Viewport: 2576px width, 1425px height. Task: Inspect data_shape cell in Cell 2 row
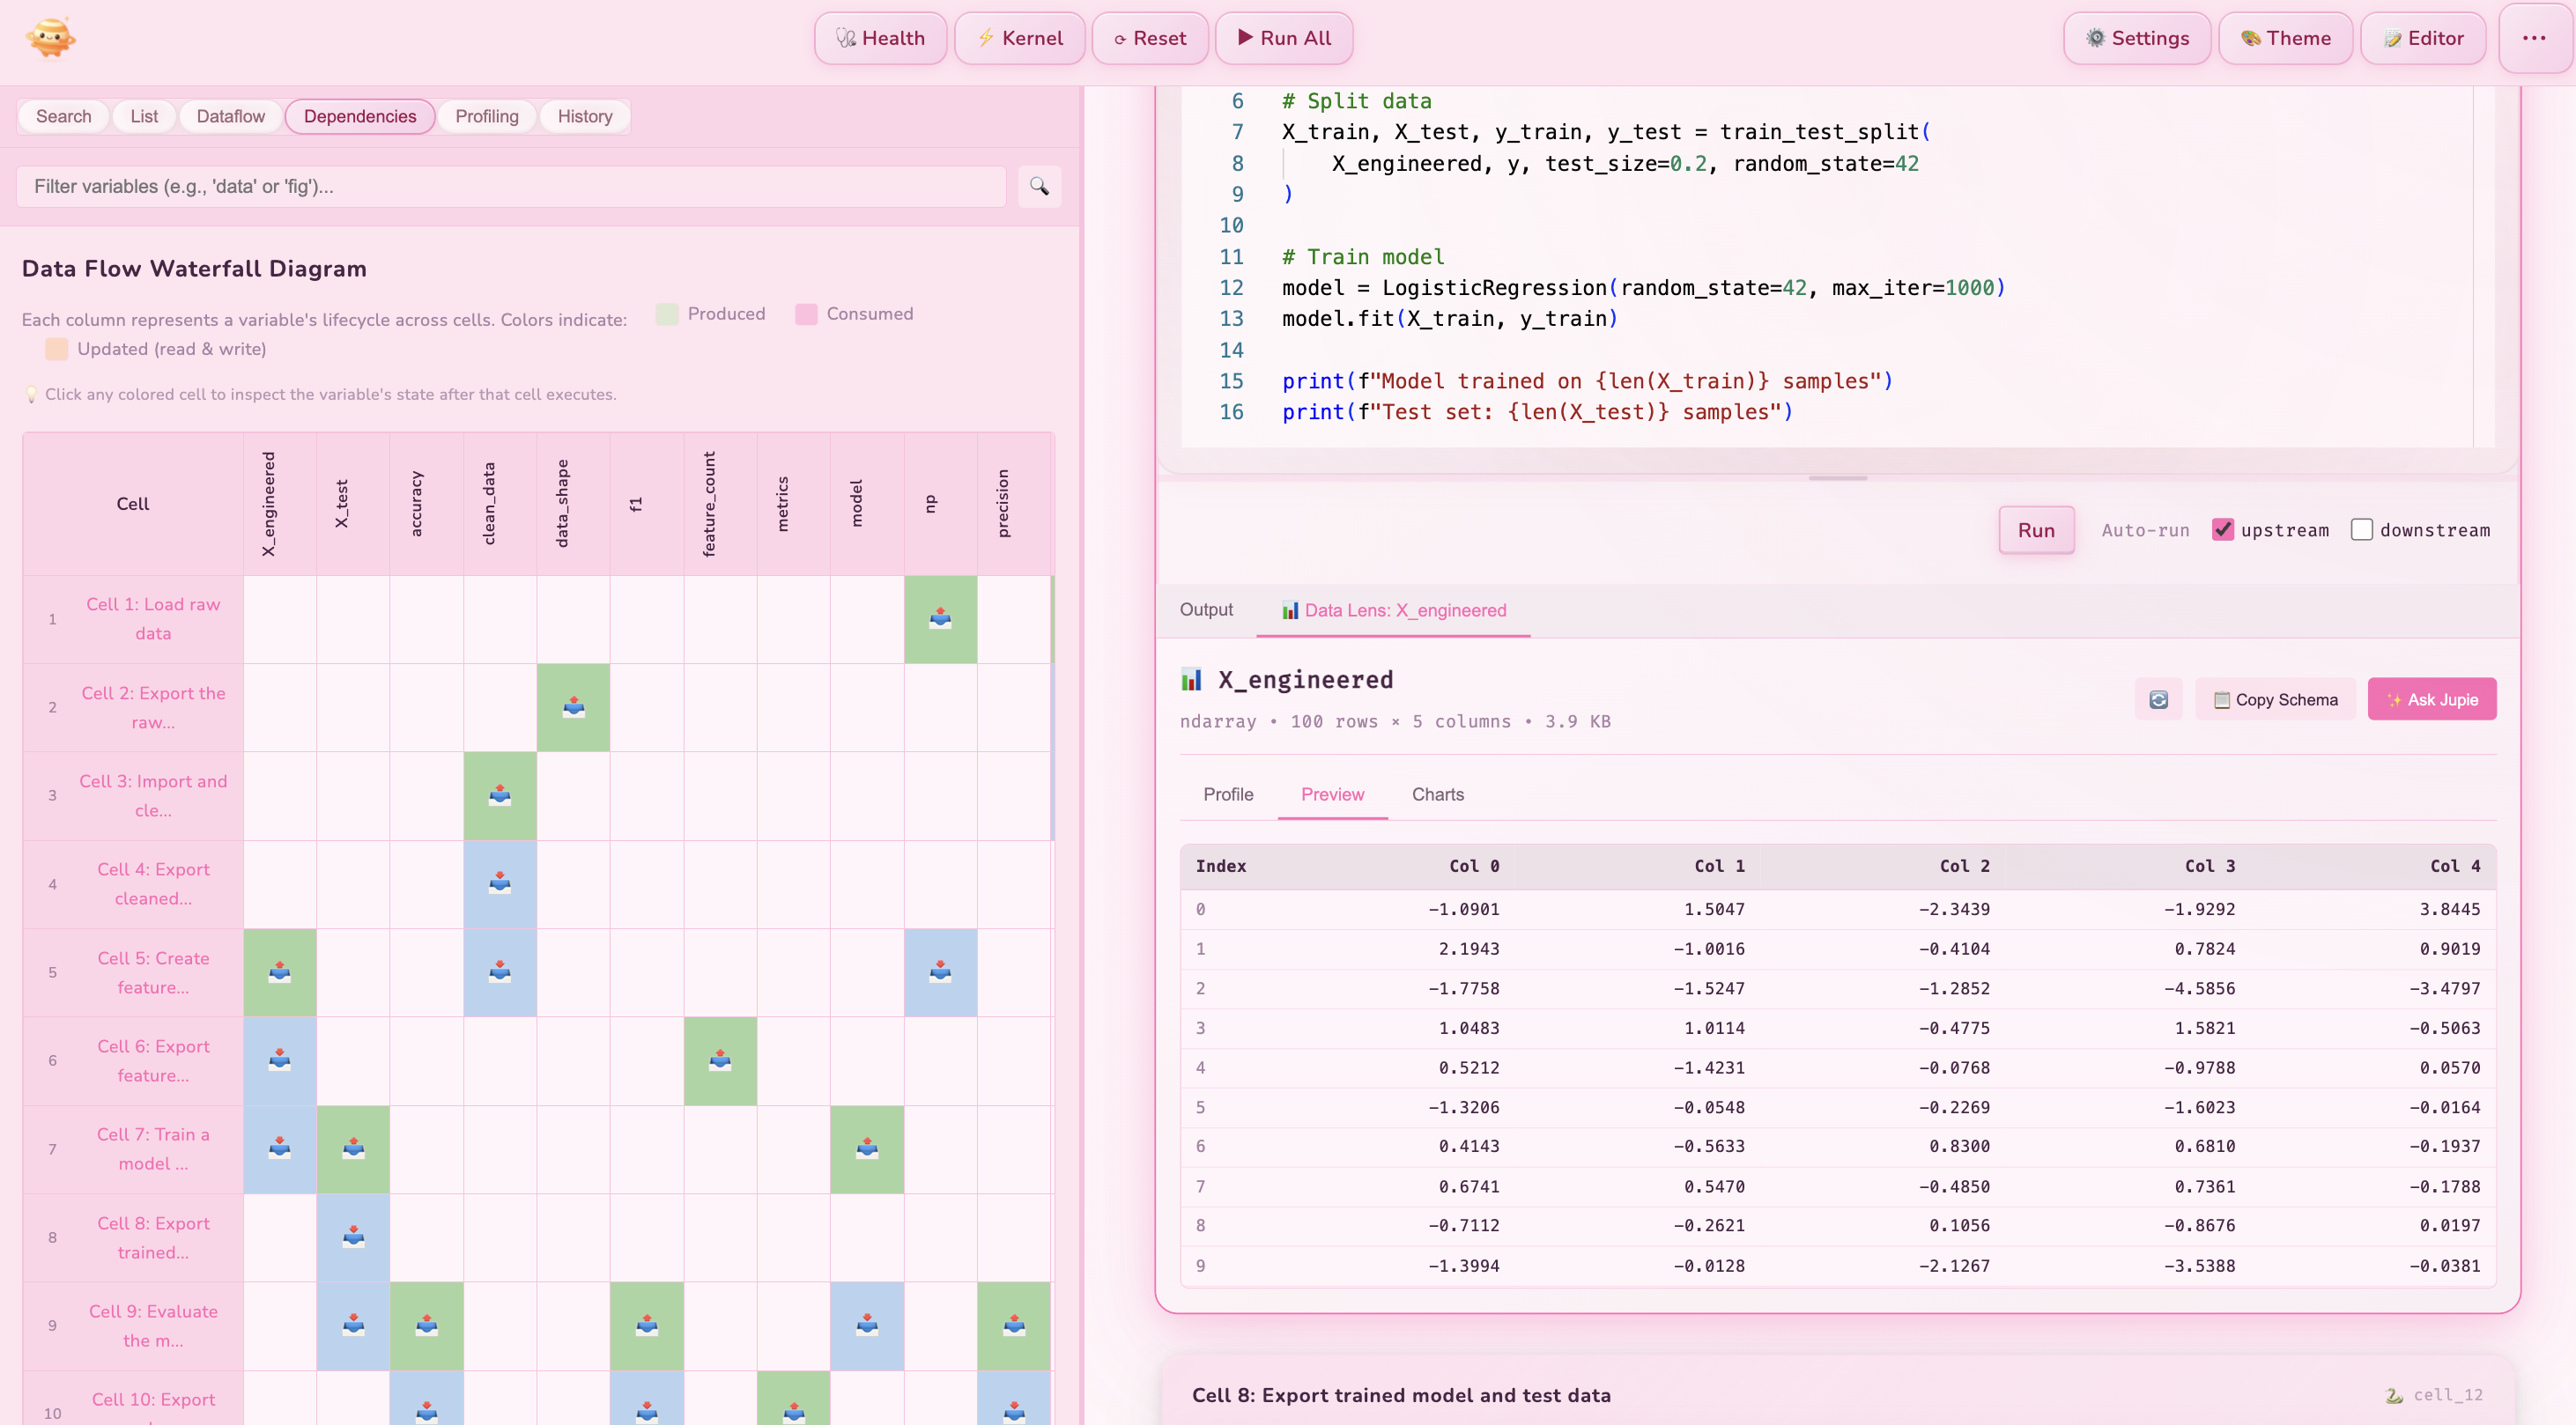pos(573,707)
